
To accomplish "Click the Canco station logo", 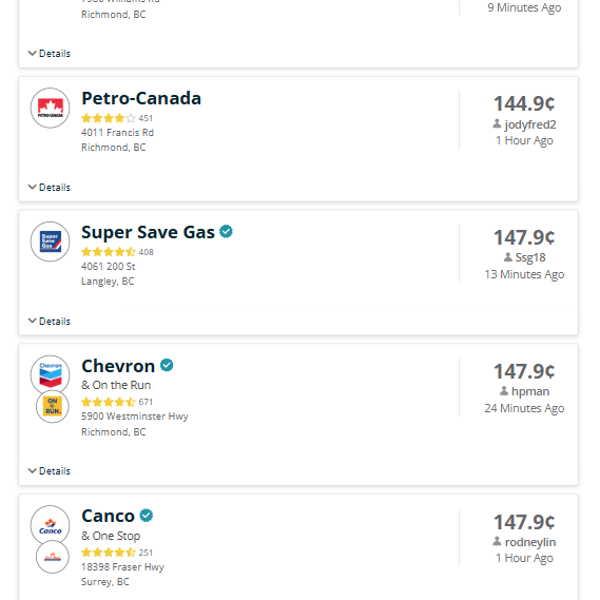I will [x=50, y=525].
